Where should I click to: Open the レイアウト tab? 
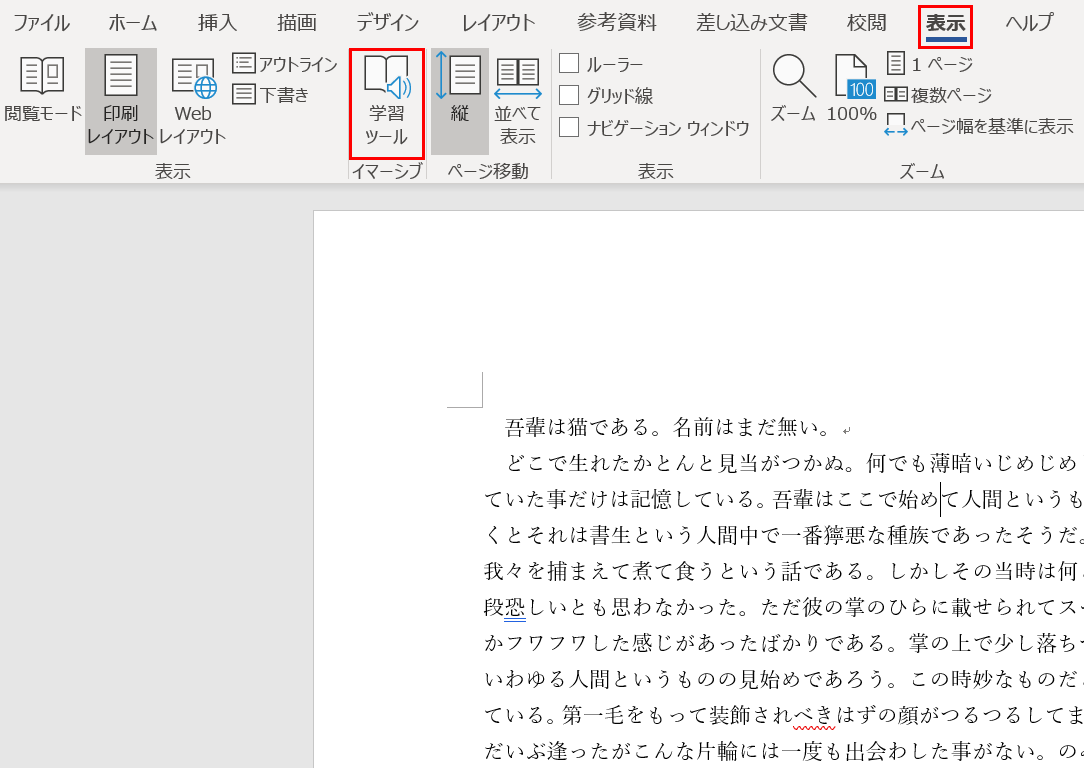498,23
